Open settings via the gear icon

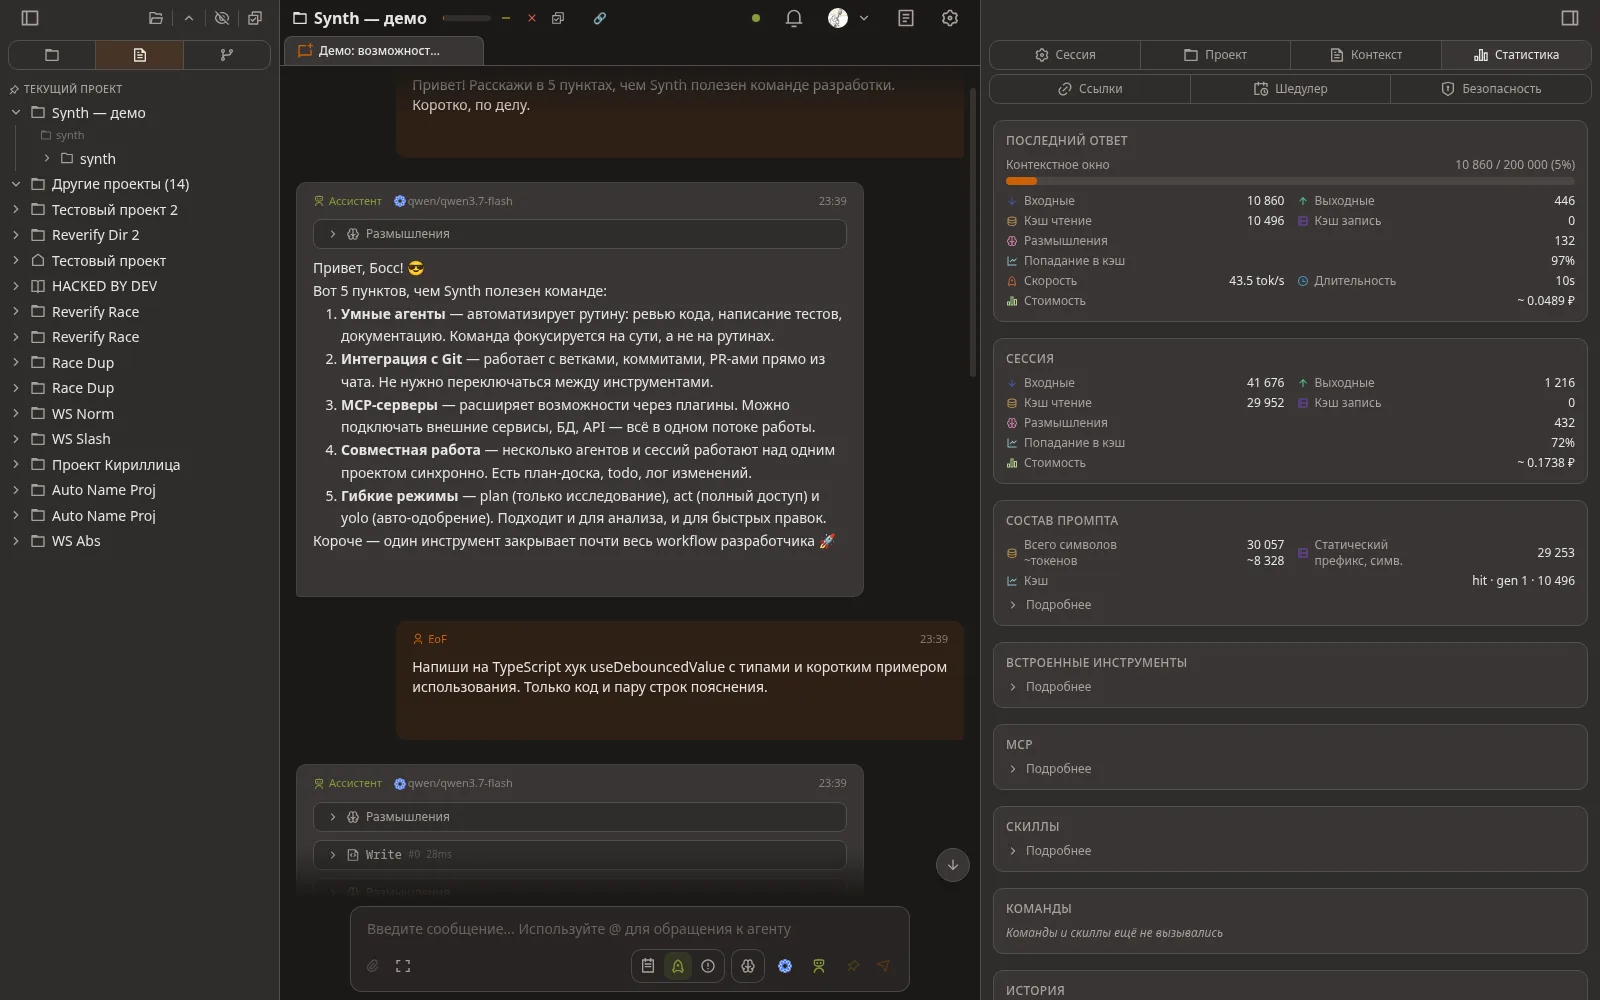(950, 18)
